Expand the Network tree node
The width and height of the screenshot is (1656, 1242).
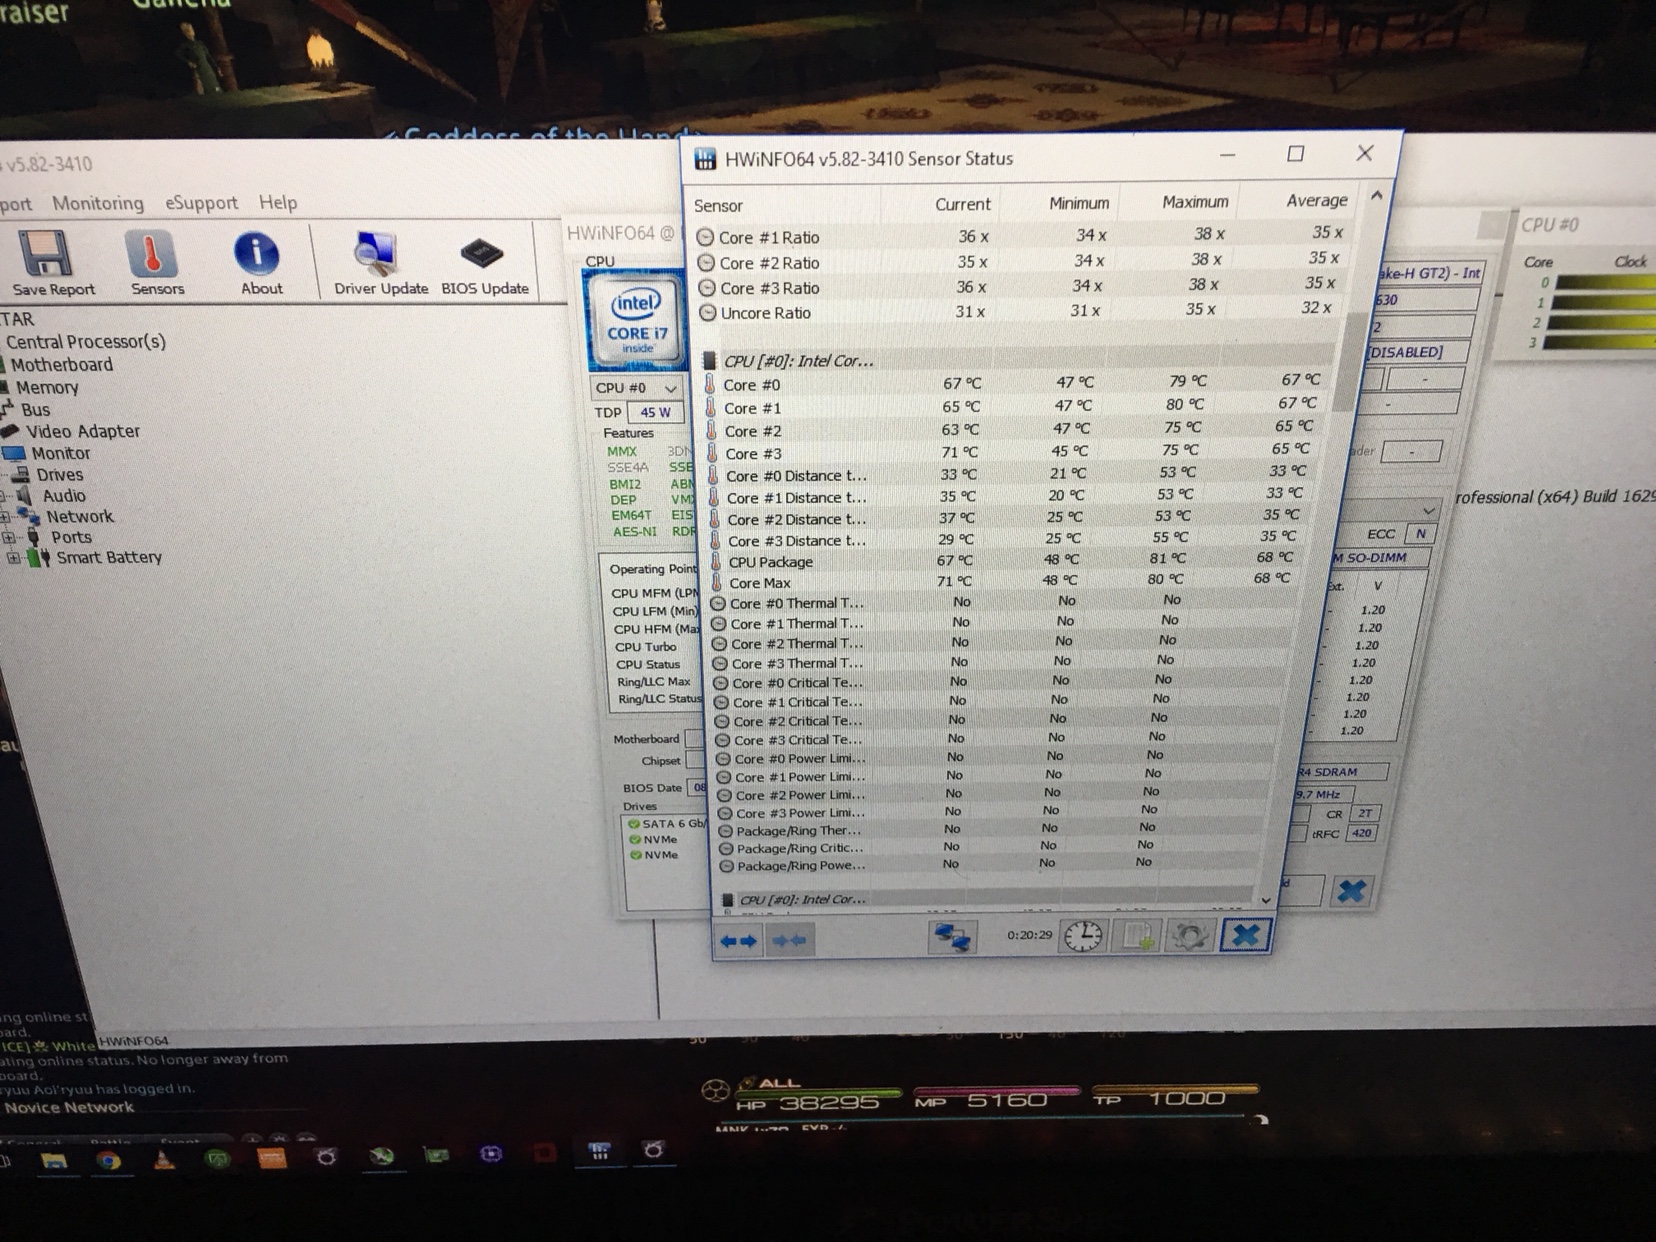(5, 517)
